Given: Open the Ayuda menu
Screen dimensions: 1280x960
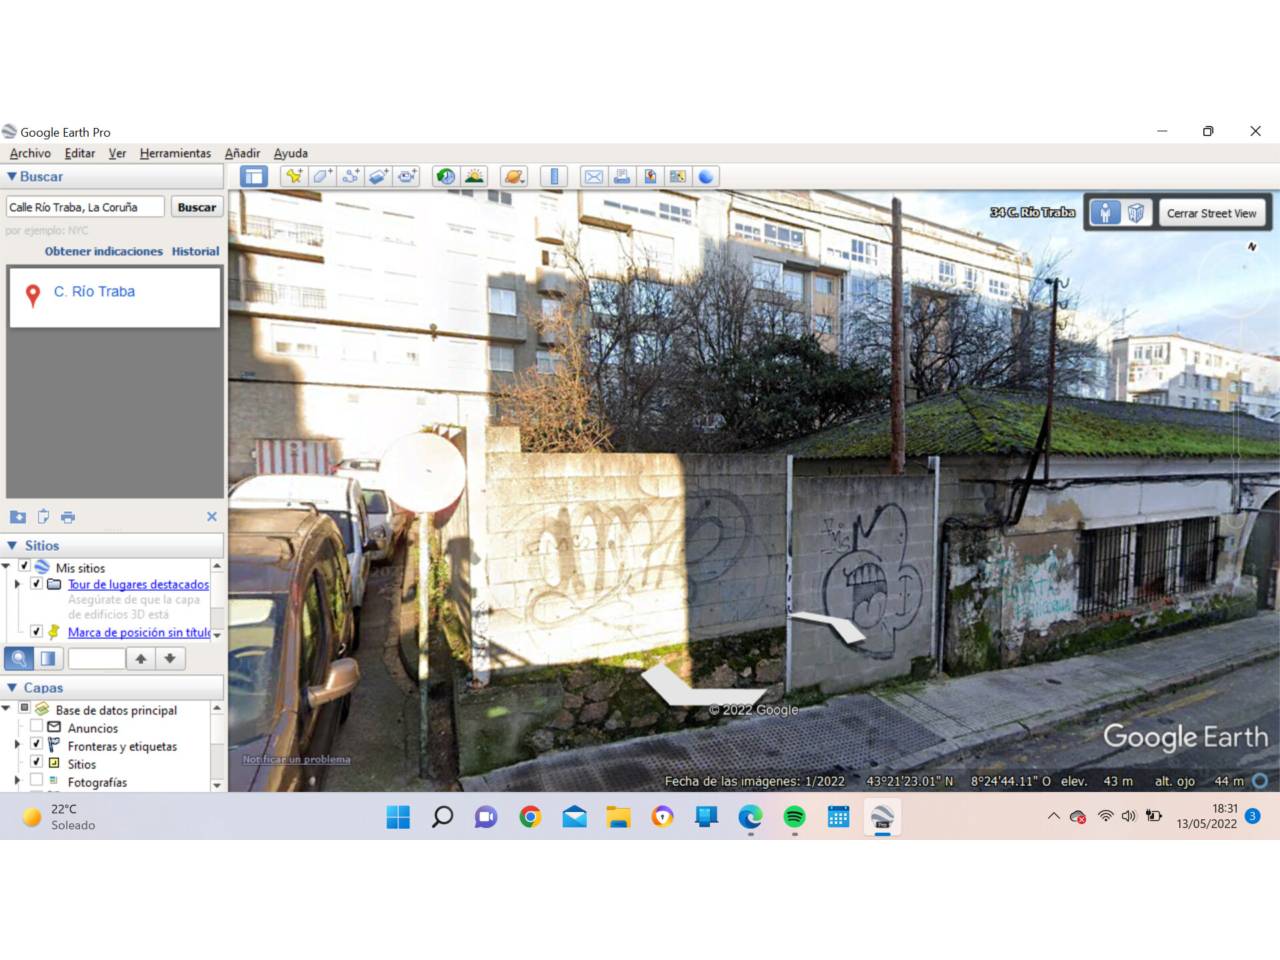Looking at the screenshot, I should (x=291, y=153).
